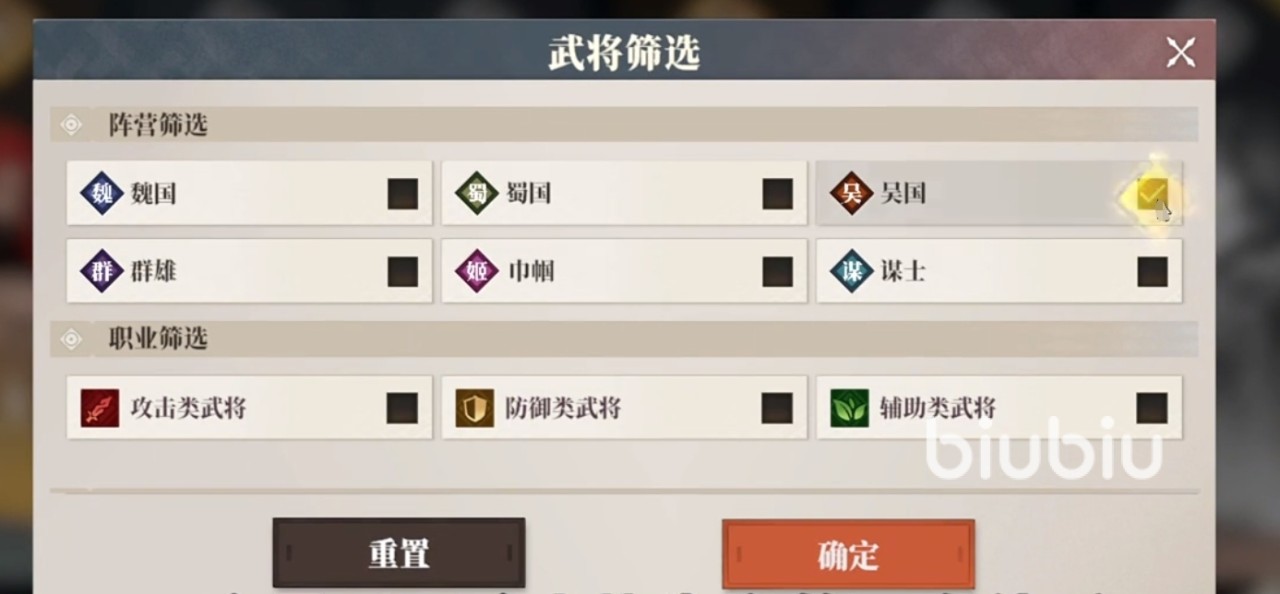Click the green 蜀 faction diamond icon
Image resolution: width=1280 pixels, height=594 pixels.
coord(476,193)
